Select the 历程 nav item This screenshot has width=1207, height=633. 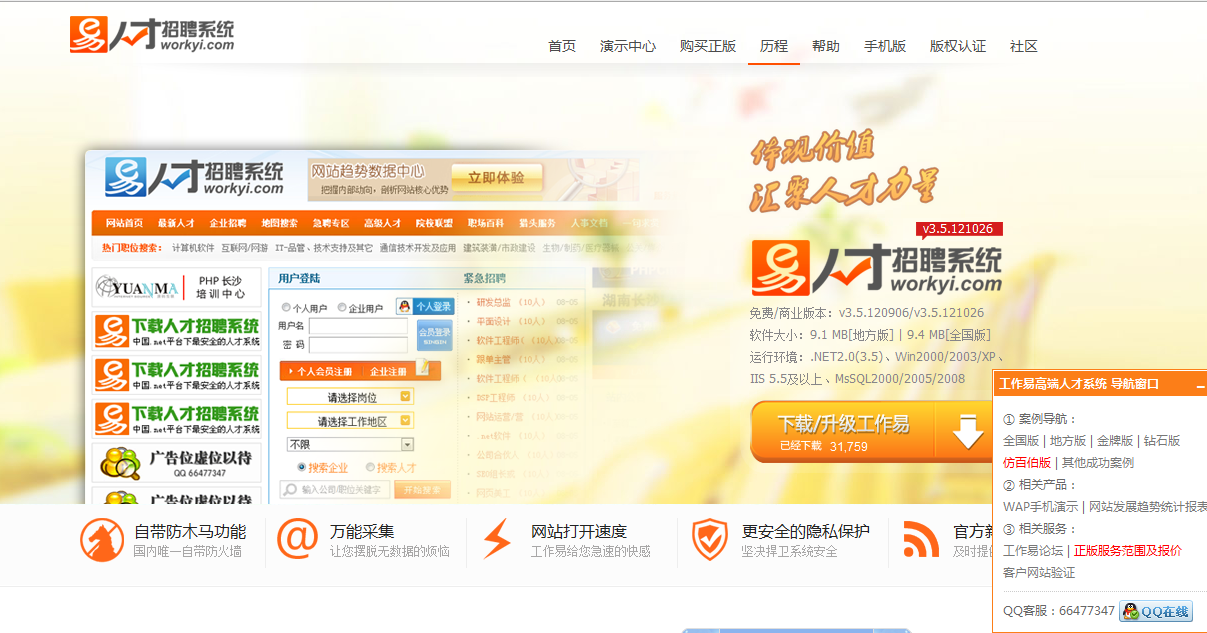tap(774, 46)
